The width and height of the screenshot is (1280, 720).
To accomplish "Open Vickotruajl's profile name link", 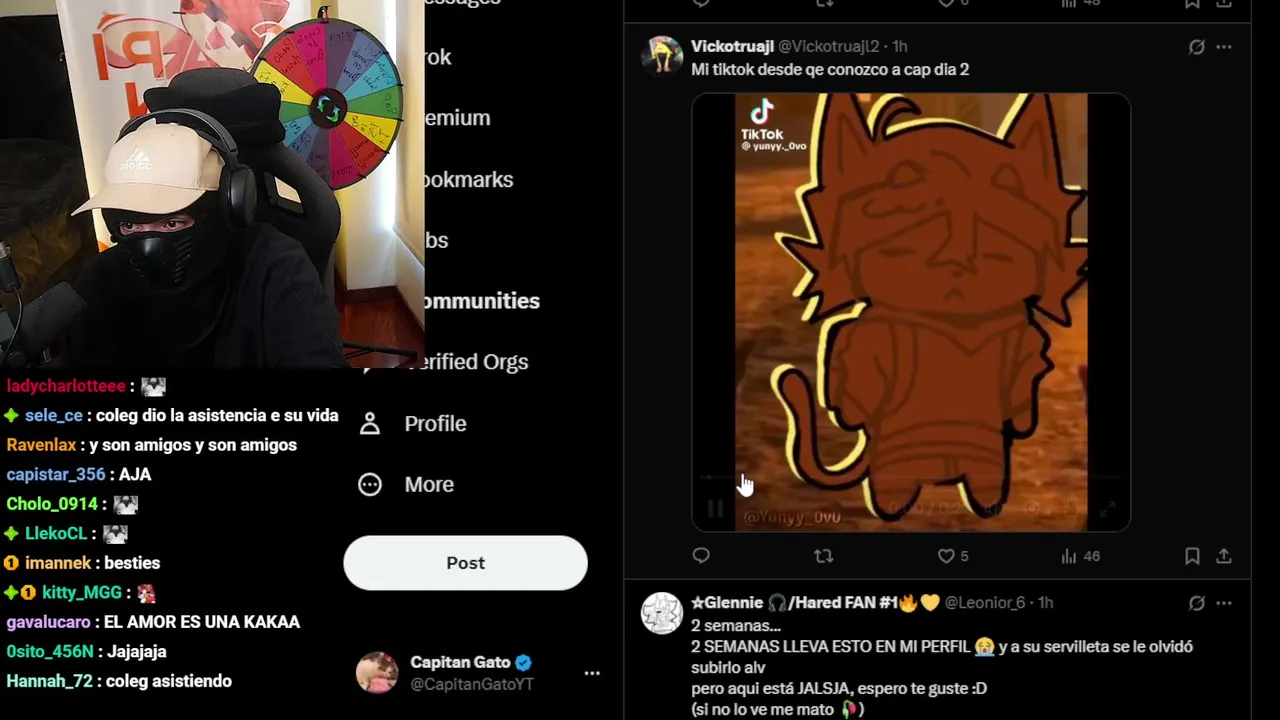I will pyautogui.click(x=732, y=46).
